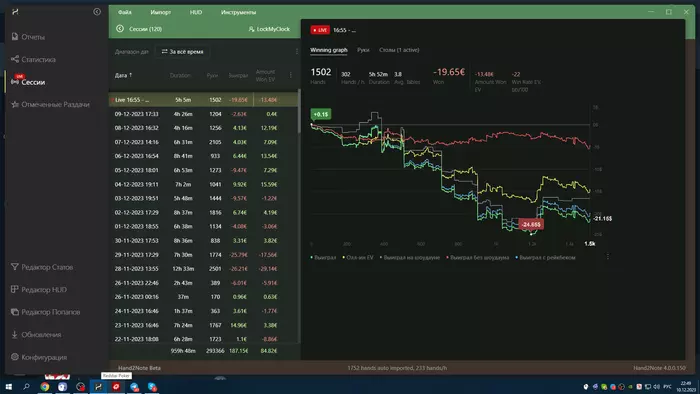Viewport: 700px width, 394px height.
Task: Toggle Выиграл без шоудауна legend series
Action: [477, 257]
